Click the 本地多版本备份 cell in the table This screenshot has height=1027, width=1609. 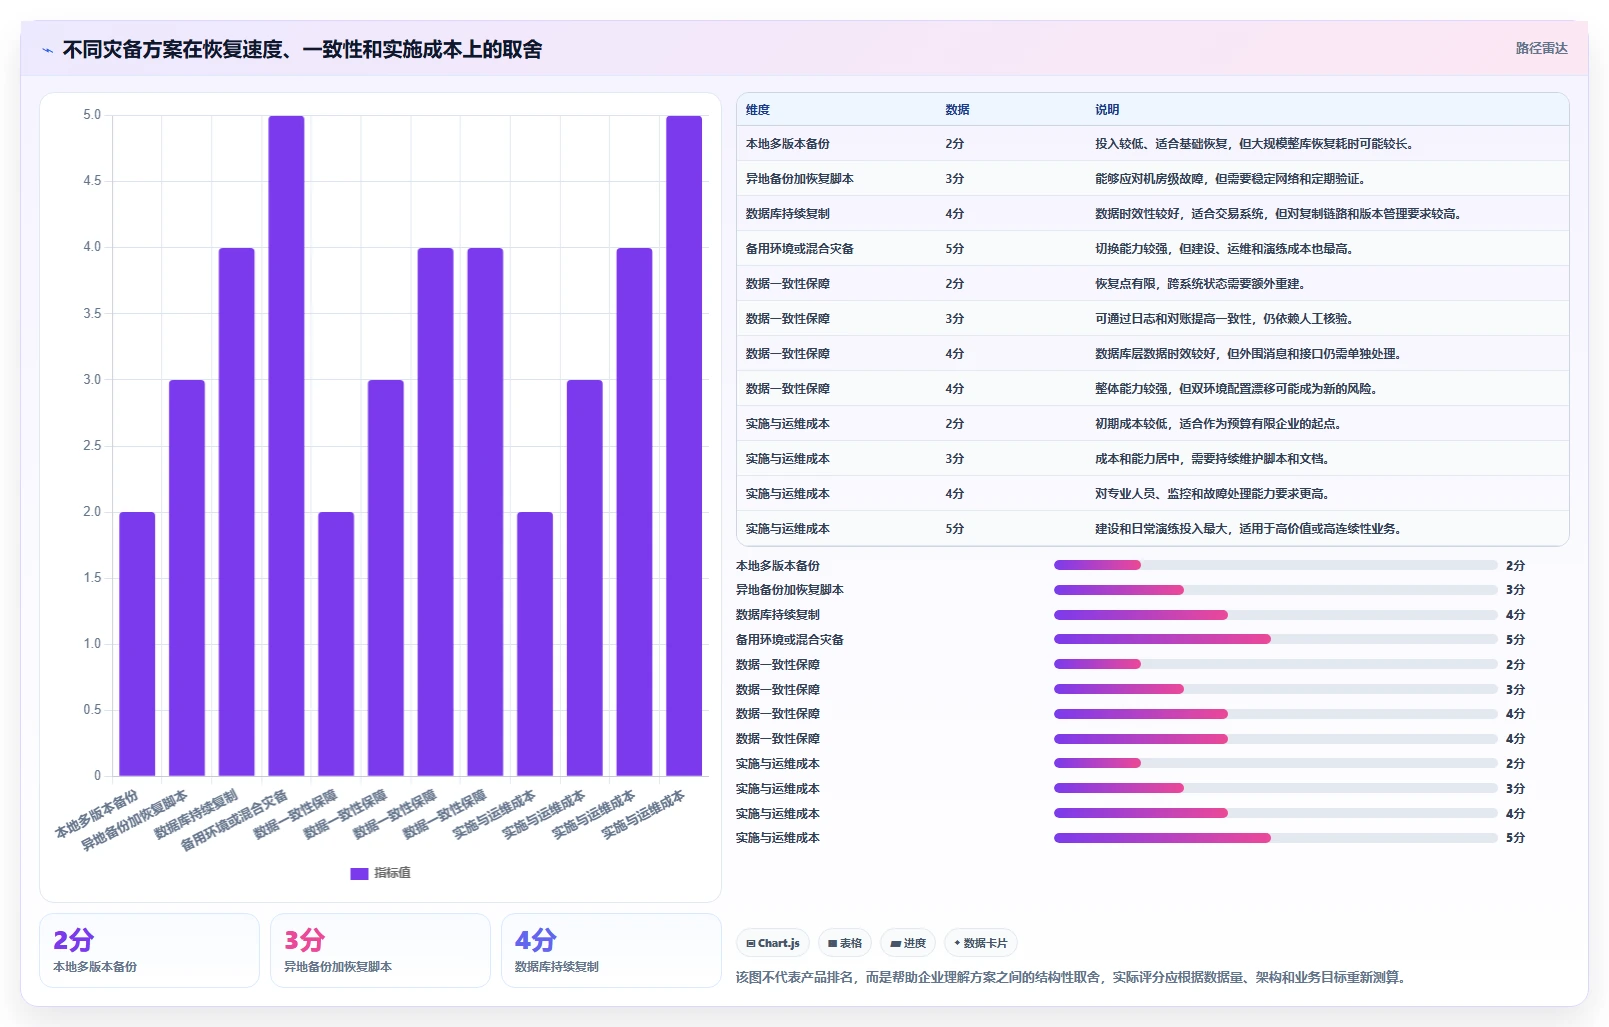[x=788, y=144]
